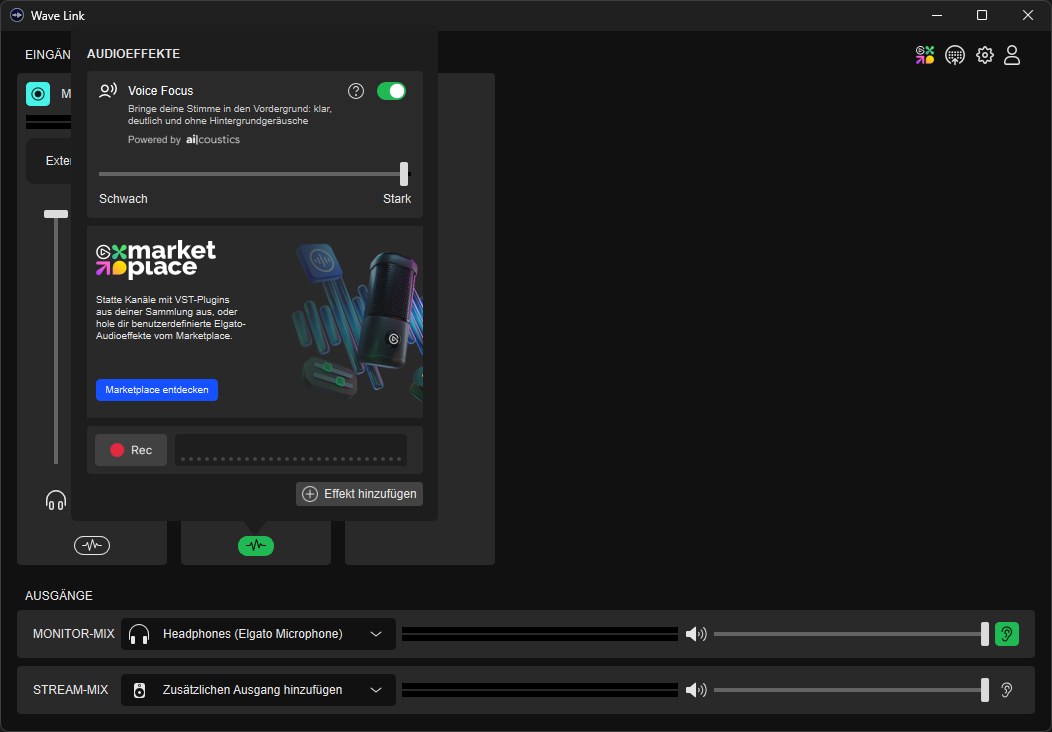Image resolution: width=1052 pixels, height=732 pixels.
Task: Start recording with the Rec button
Action: (x=131, y=450)
